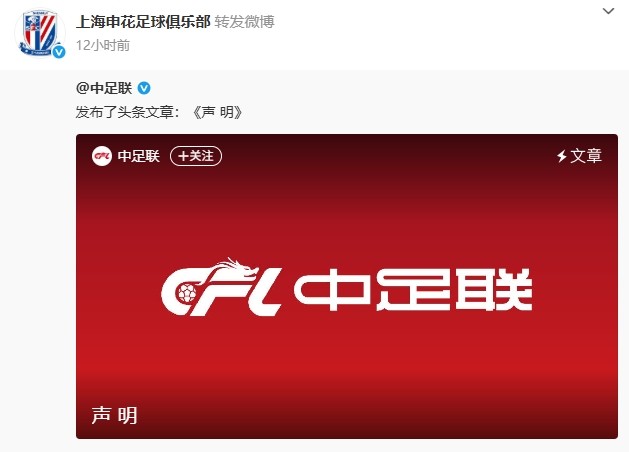Open the @中足联 mention link

pyautogui.click(x=104, y=88)
